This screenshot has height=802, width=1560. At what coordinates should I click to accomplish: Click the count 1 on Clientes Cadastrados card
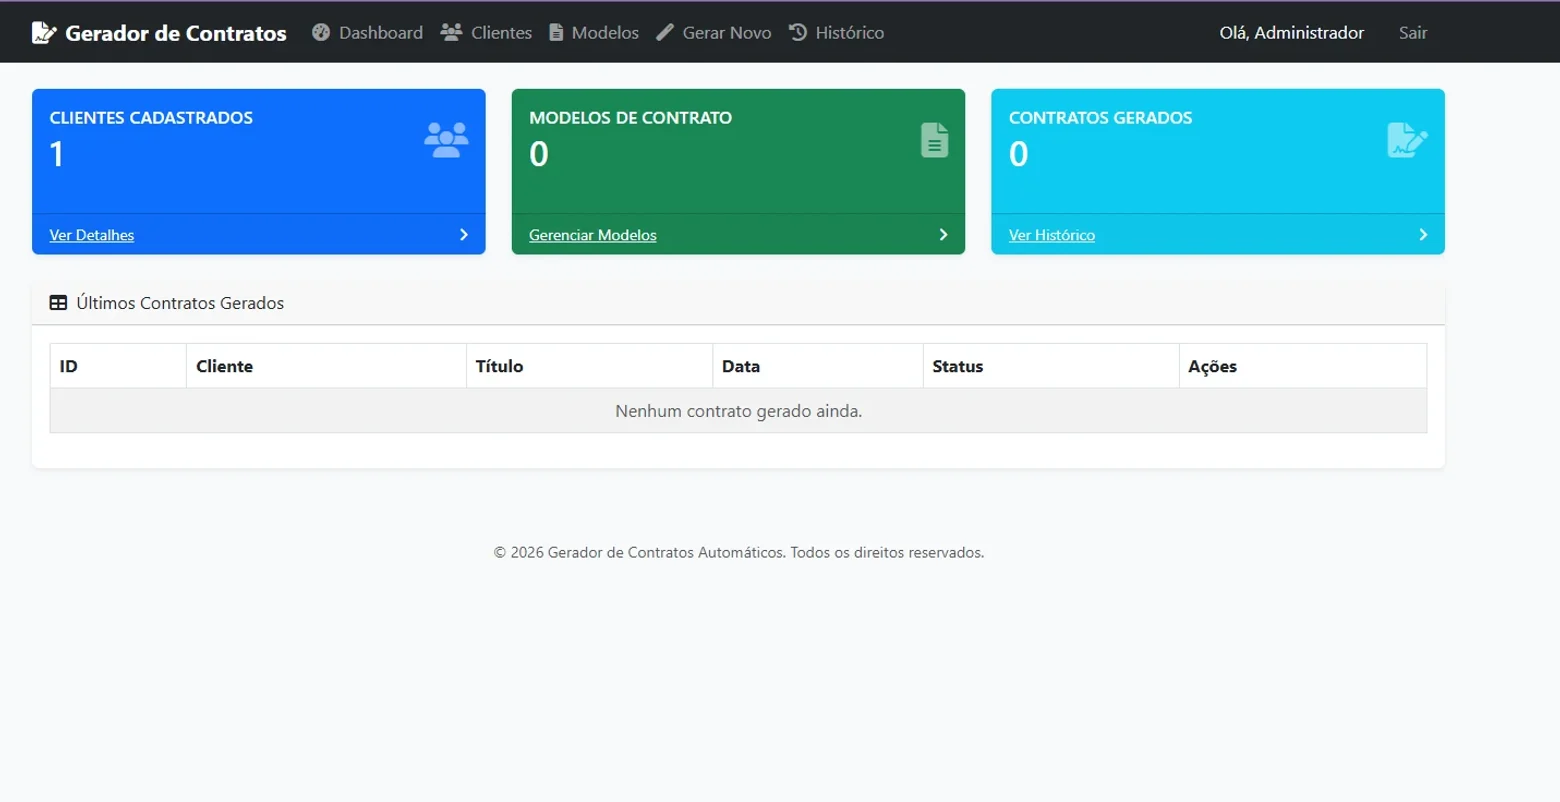point(57,154)
